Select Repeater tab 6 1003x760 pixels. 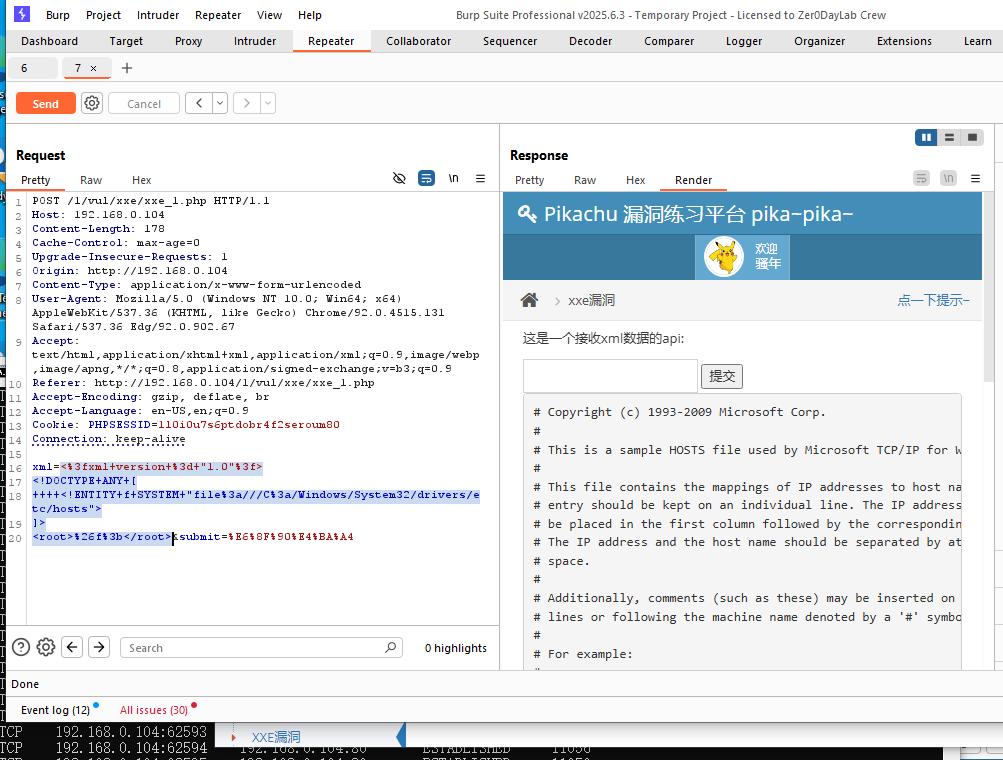point(33,68)
